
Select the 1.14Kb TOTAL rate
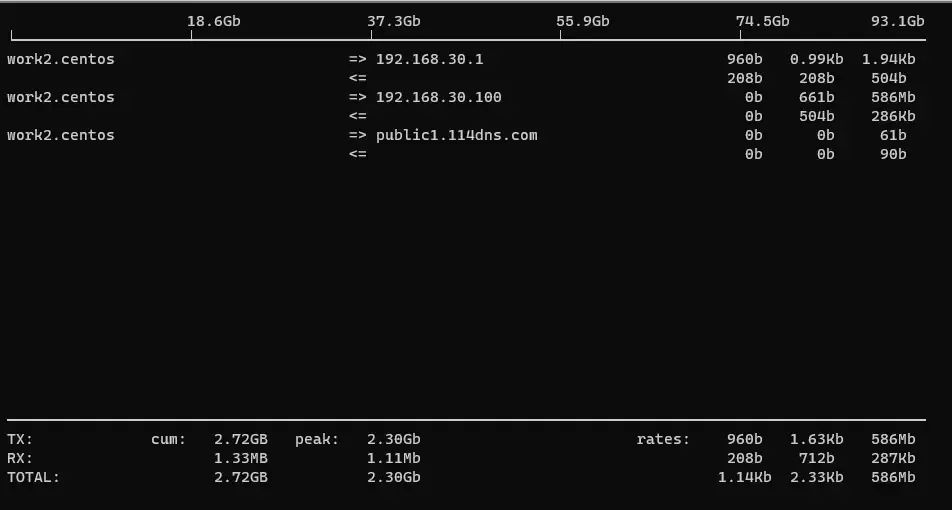745,477
